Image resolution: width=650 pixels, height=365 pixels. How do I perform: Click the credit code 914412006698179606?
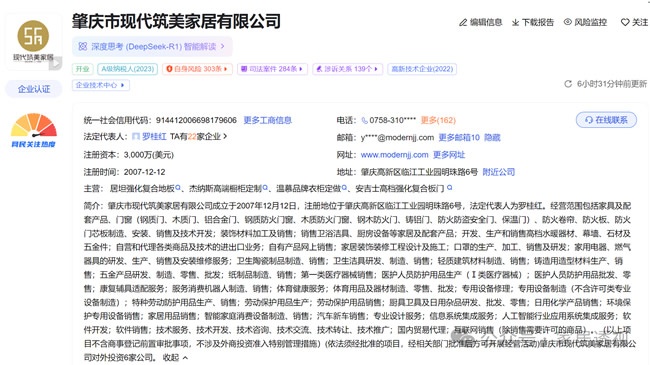196,120
